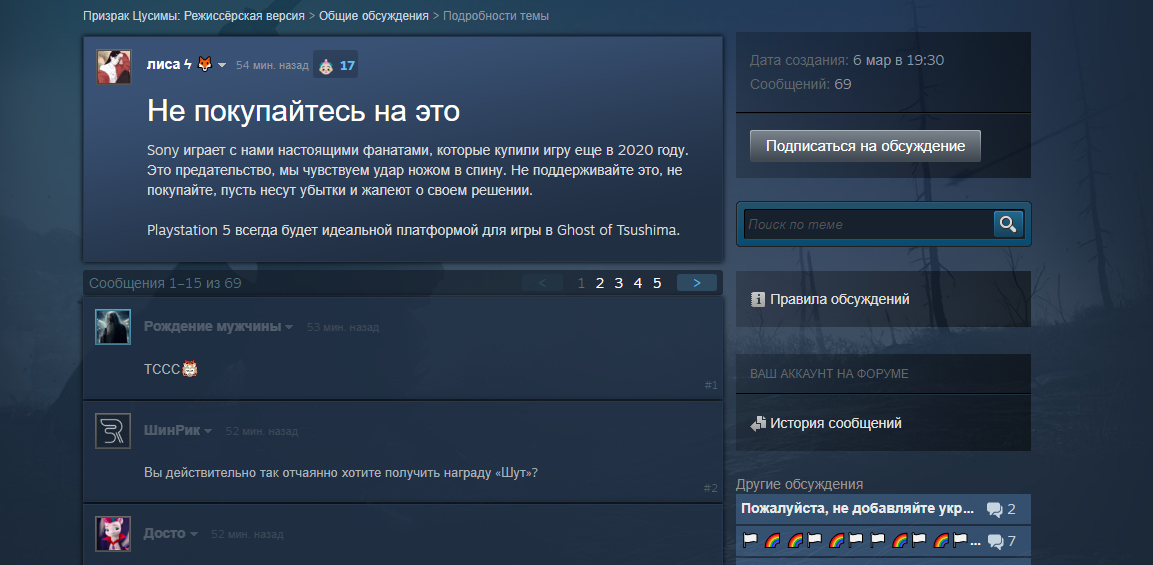Open Общие обсуждения breadcrumb link
Screen dimensions: 1153x565
coord(374,15)
